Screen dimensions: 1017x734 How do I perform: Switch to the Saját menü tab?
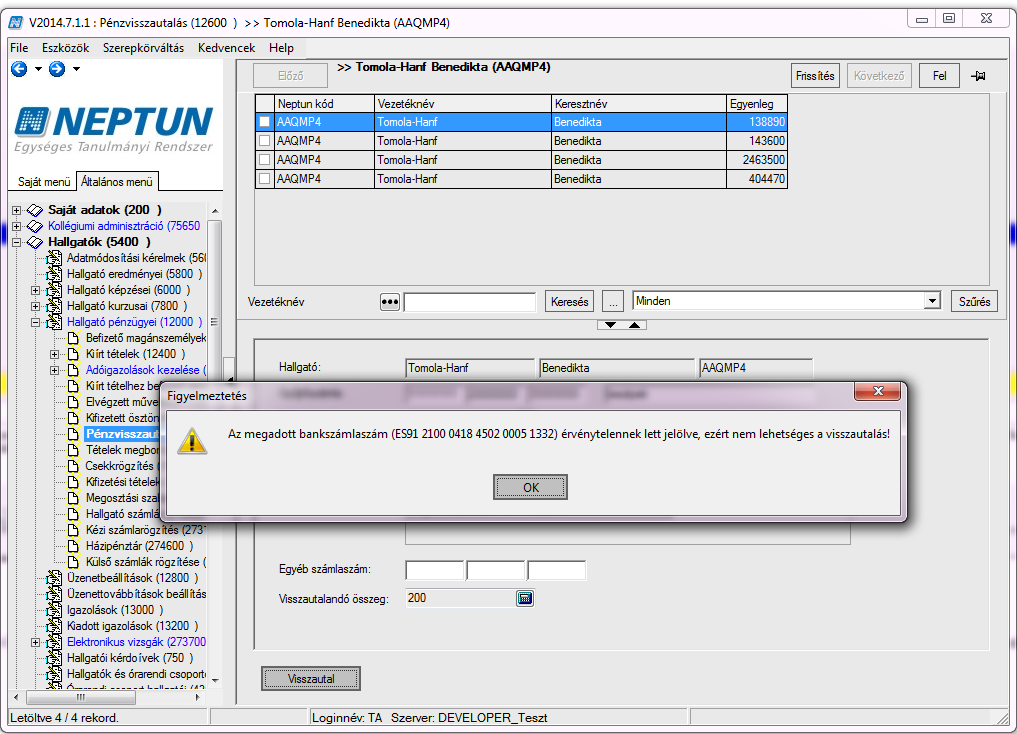point(43,182)
